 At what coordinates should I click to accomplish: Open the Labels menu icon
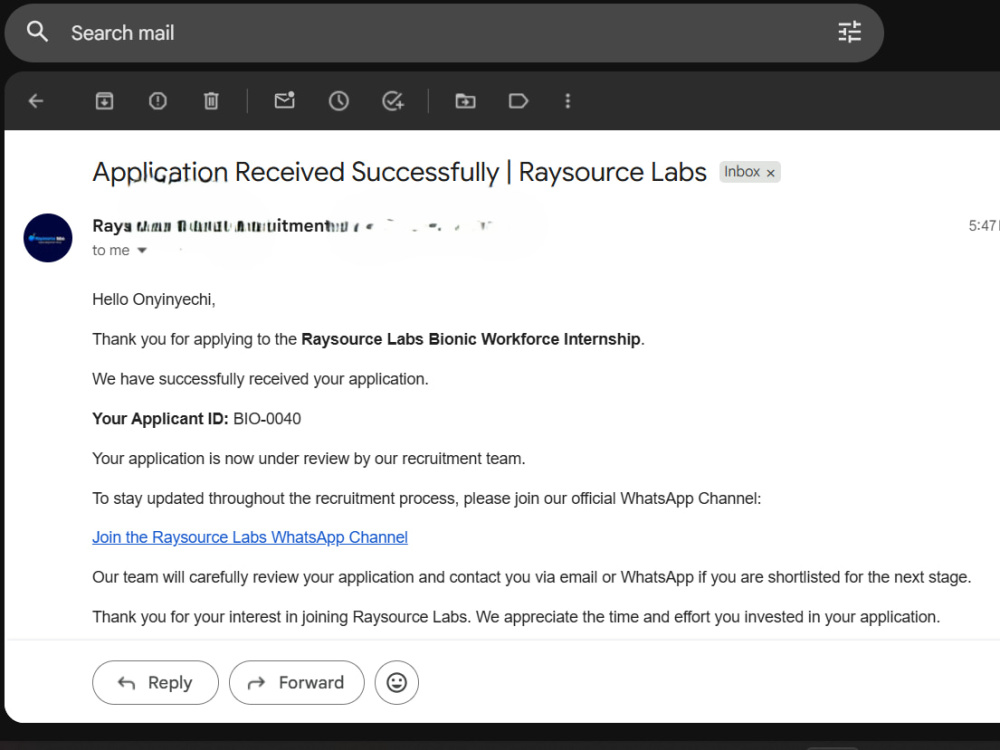tap(518, 101)
